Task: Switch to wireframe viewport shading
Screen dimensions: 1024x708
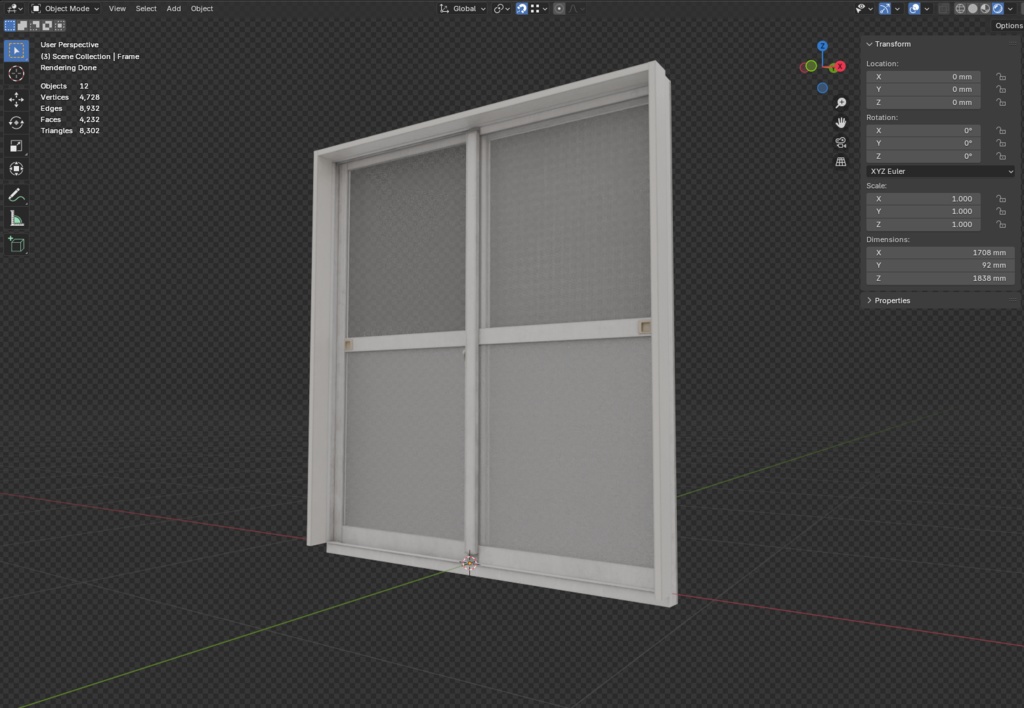Action: [x=960, y=8]
